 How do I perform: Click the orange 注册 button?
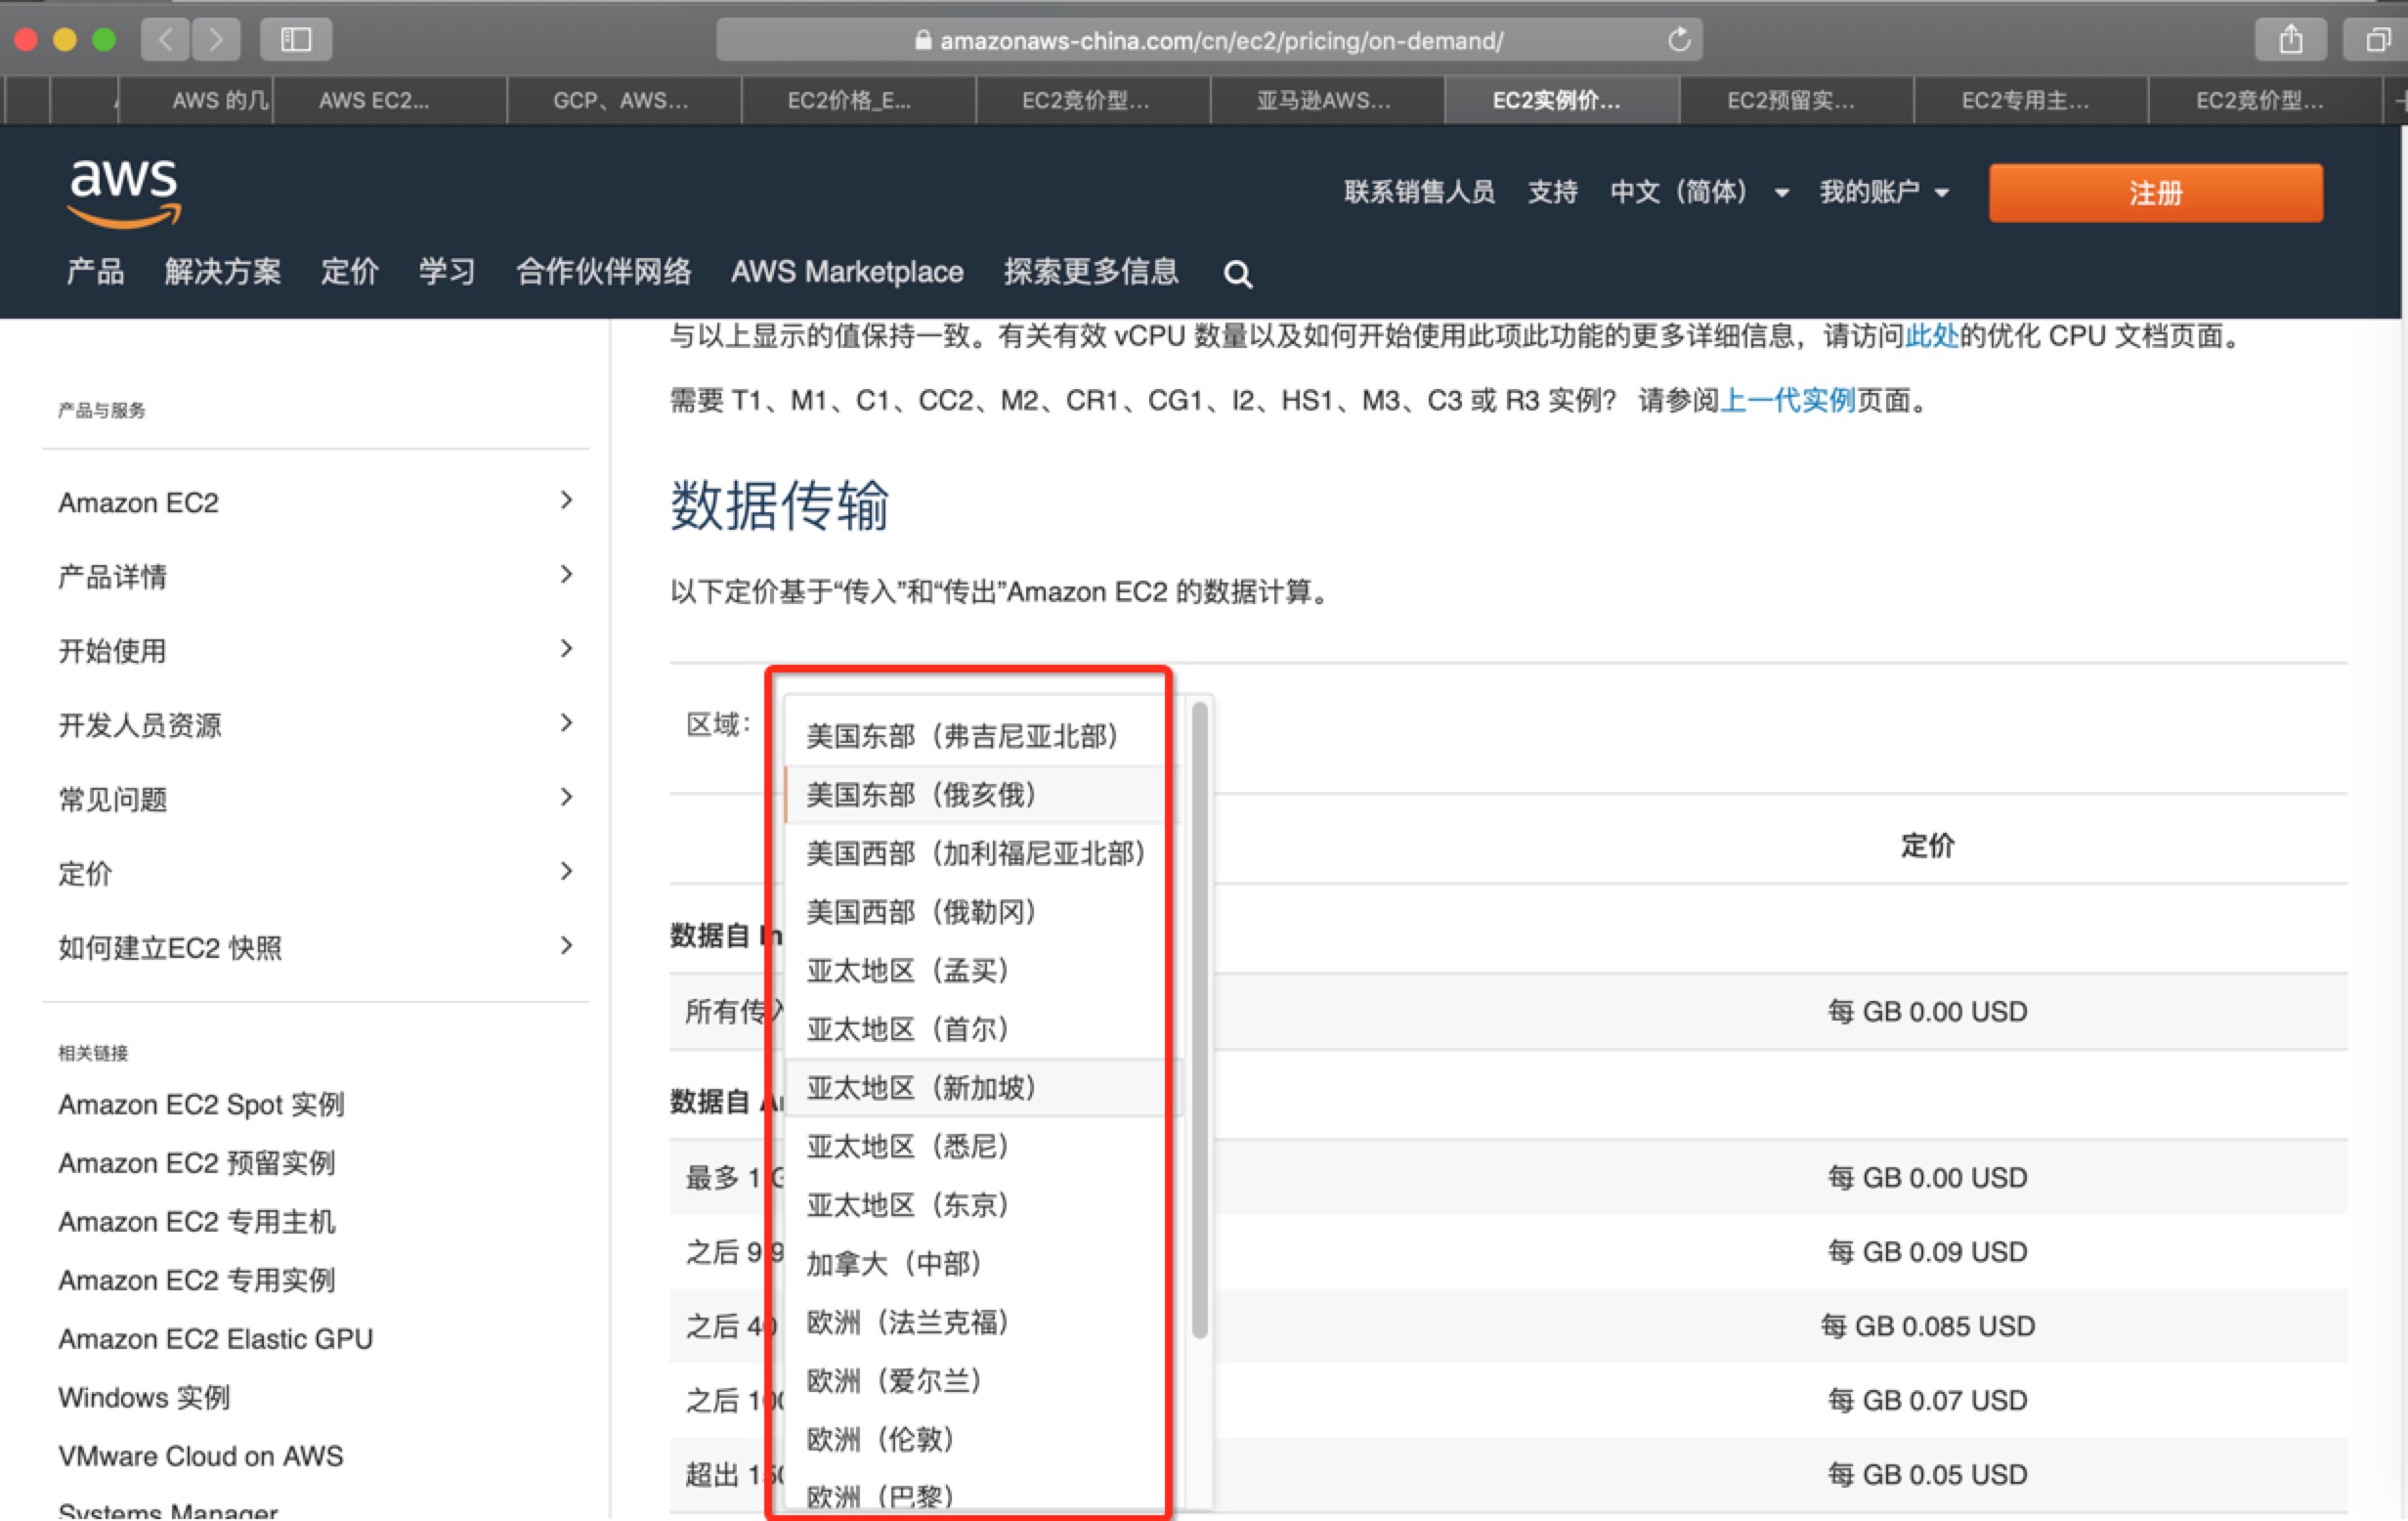2155,193
